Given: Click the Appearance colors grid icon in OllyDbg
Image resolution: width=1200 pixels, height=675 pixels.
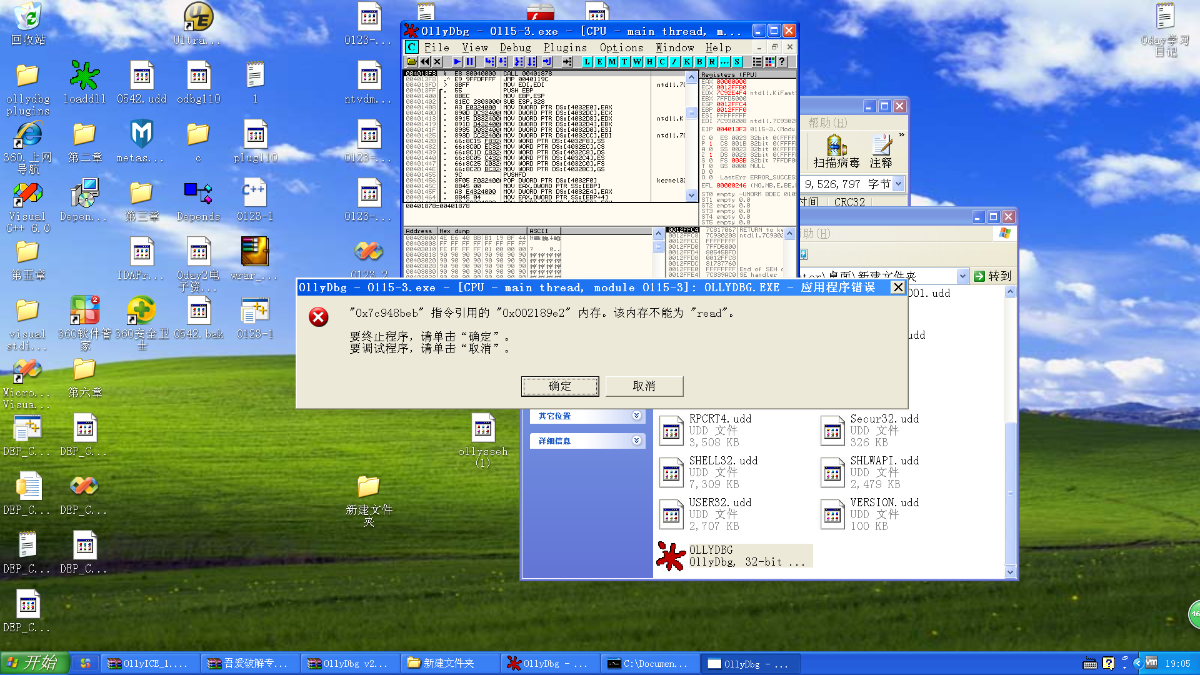Looking at the screenshot, I should tap(770, 62).
